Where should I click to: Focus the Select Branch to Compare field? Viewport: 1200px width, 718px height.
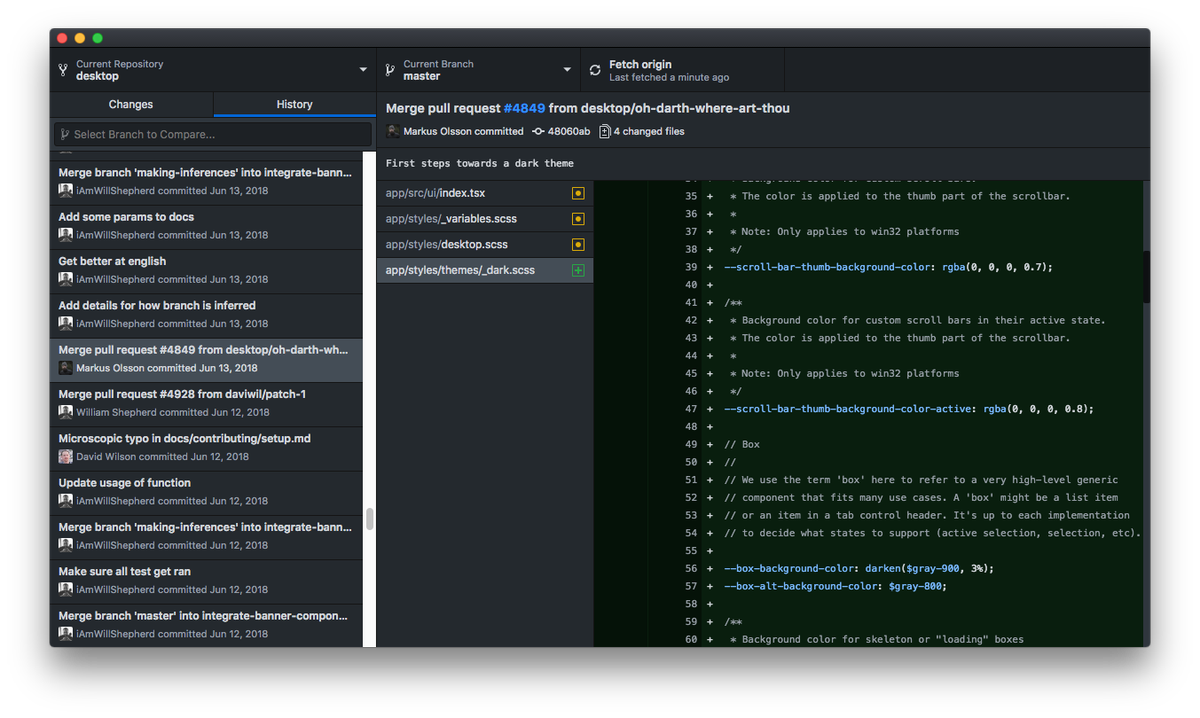point(213,134)
